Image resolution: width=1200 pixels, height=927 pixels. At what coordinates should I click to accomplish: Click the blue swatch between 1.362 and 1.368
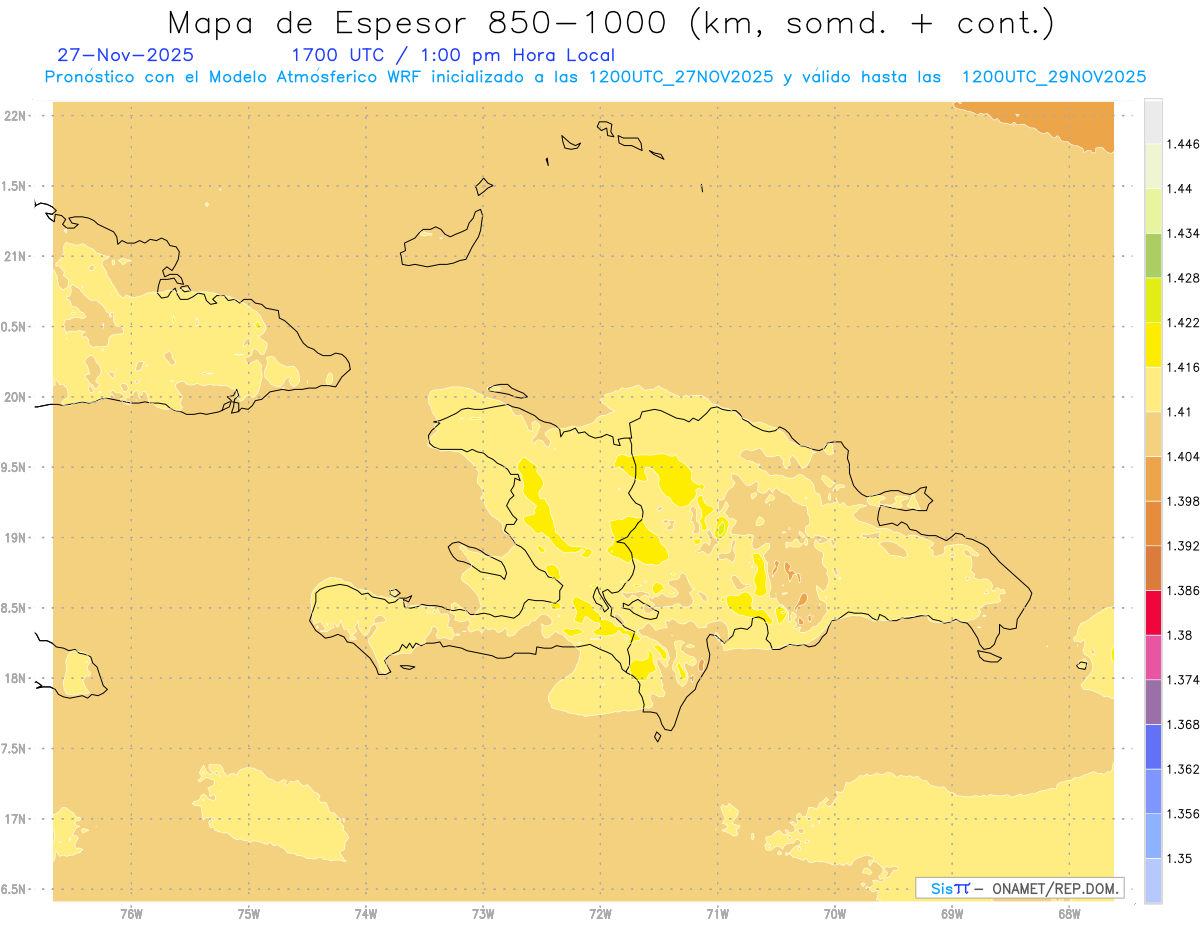click(1153, 746)
